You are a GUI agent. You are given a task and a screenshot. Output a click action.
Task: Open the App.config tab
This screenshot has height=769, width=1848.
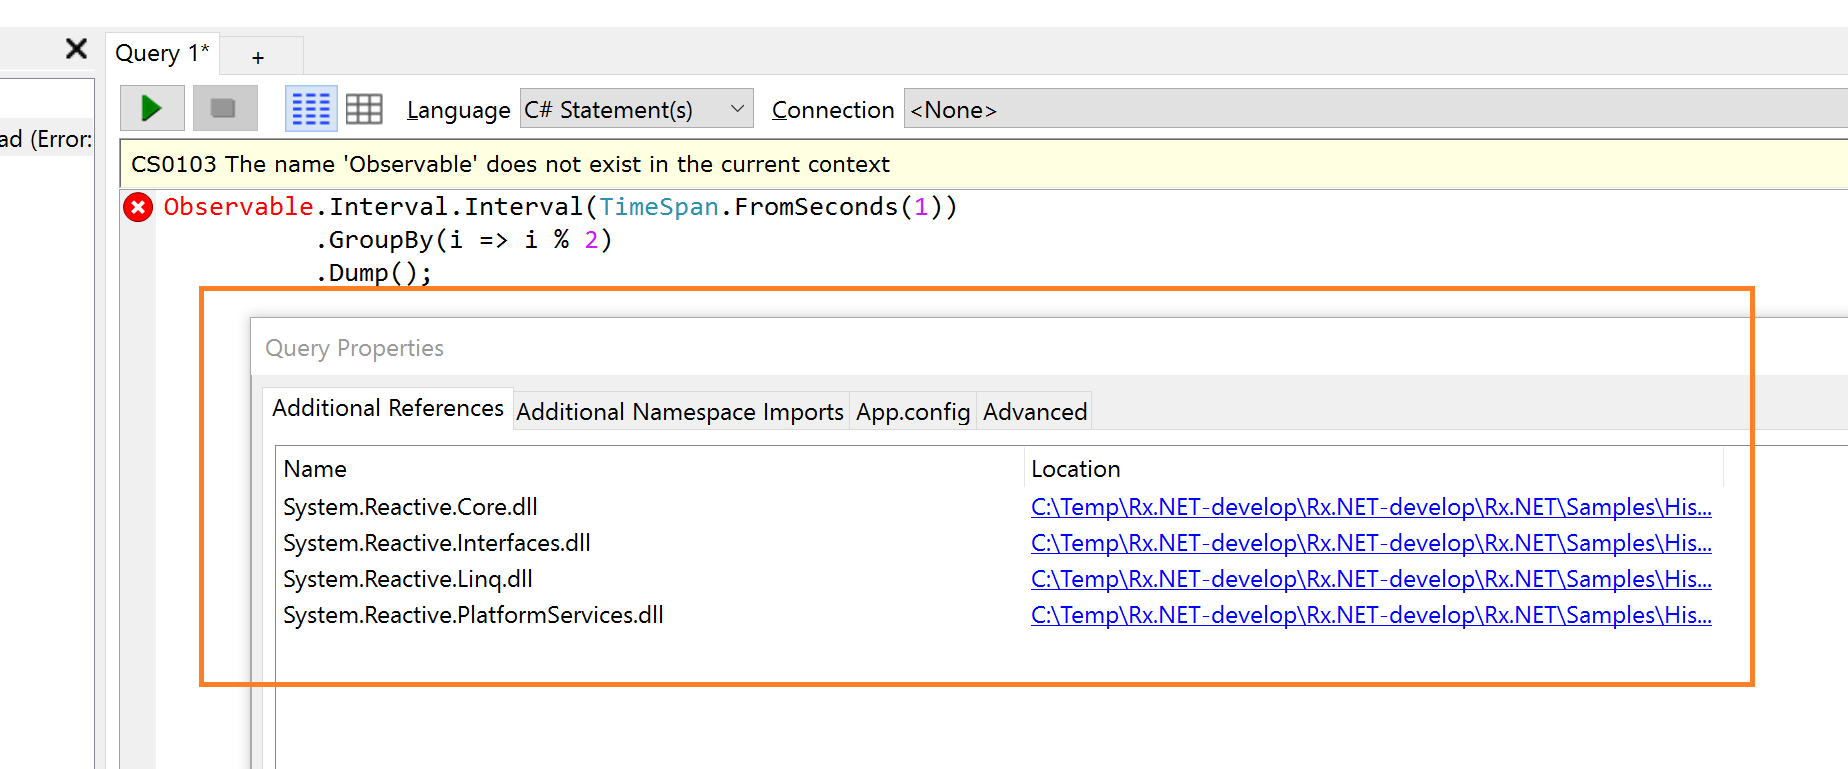pyautogui.click(x=913, y=412)
